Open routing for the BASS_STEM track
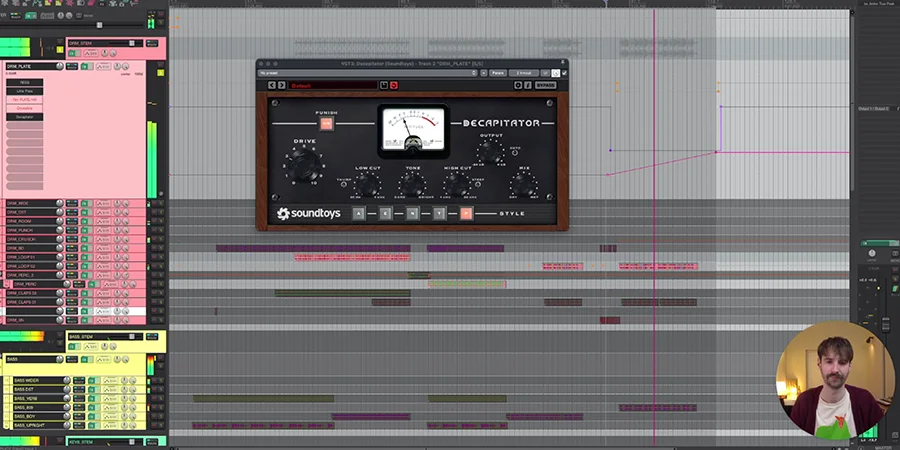Viewport: 900px width, 450px height. click(x=152, y=336)
